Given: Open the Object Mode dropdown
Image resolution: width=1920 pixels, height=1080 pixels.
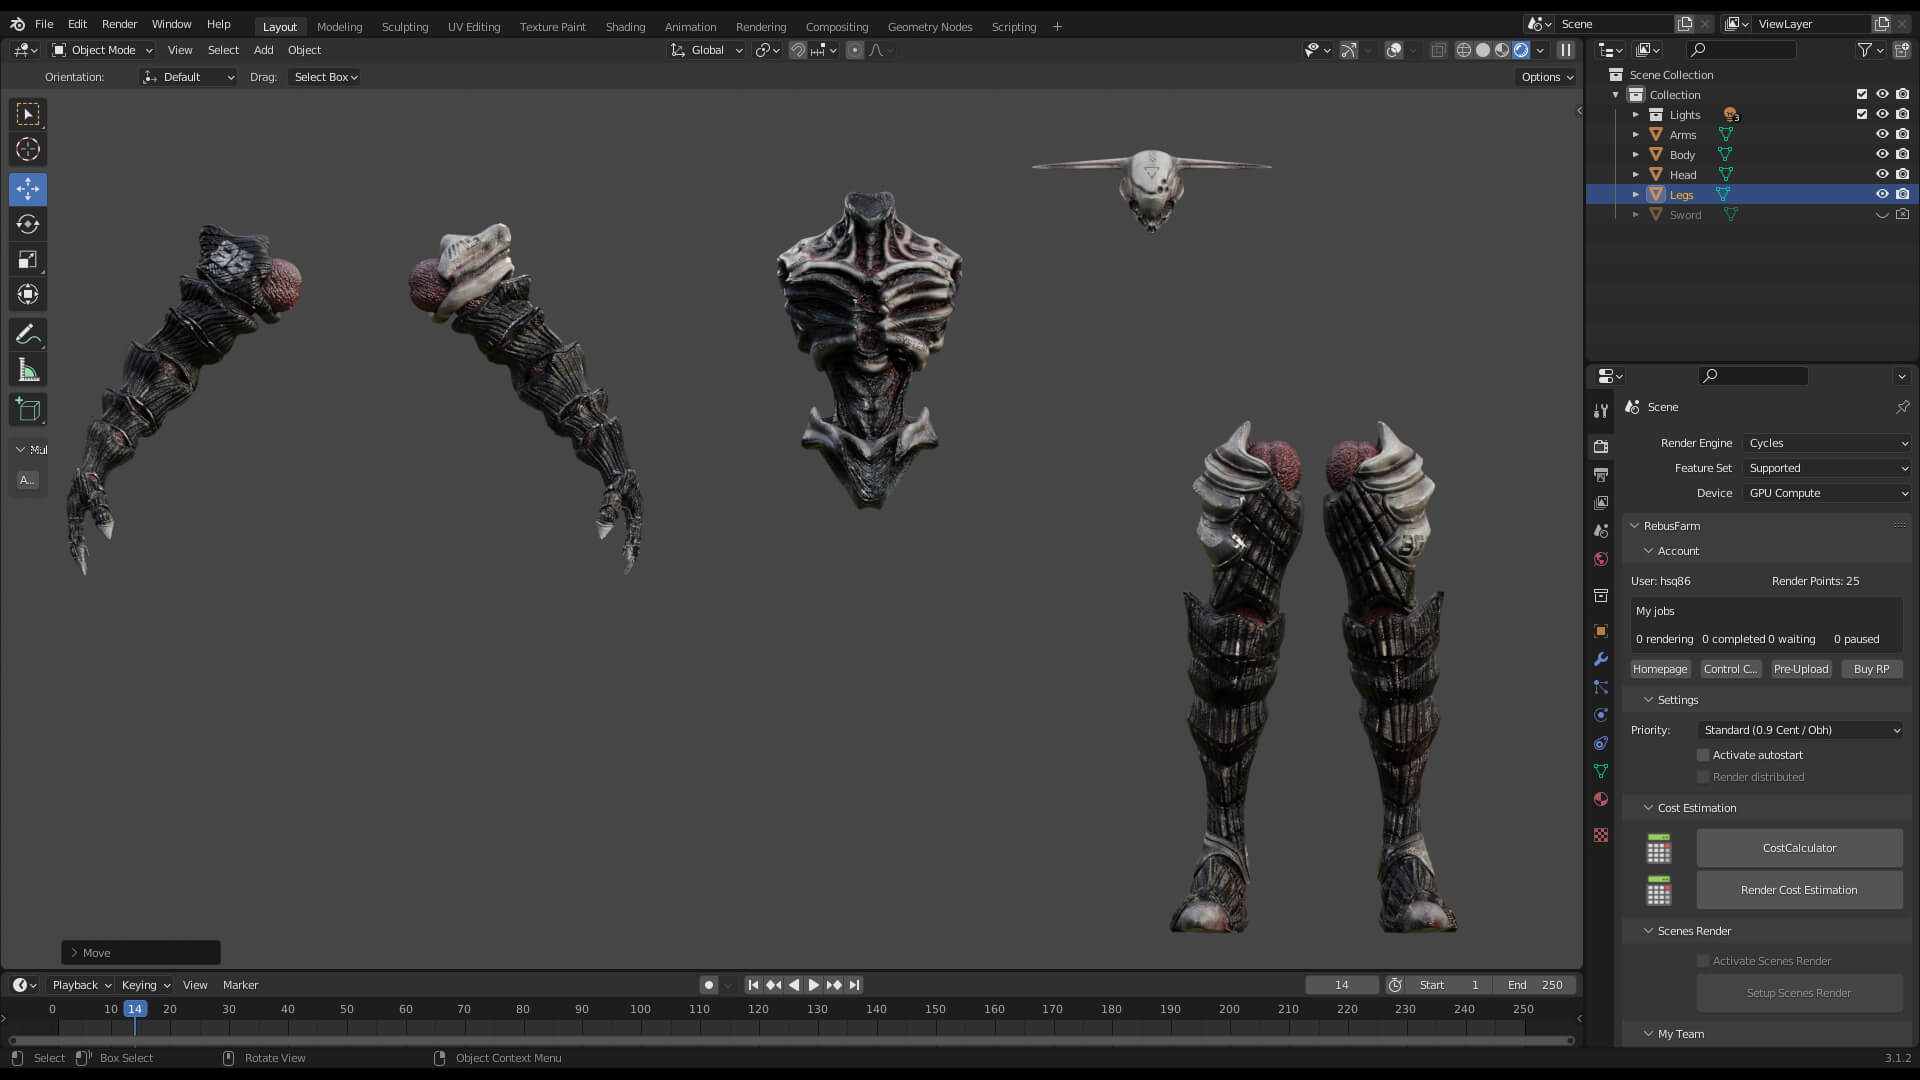Looking at the screenshot, I should (x=102, y=50).
